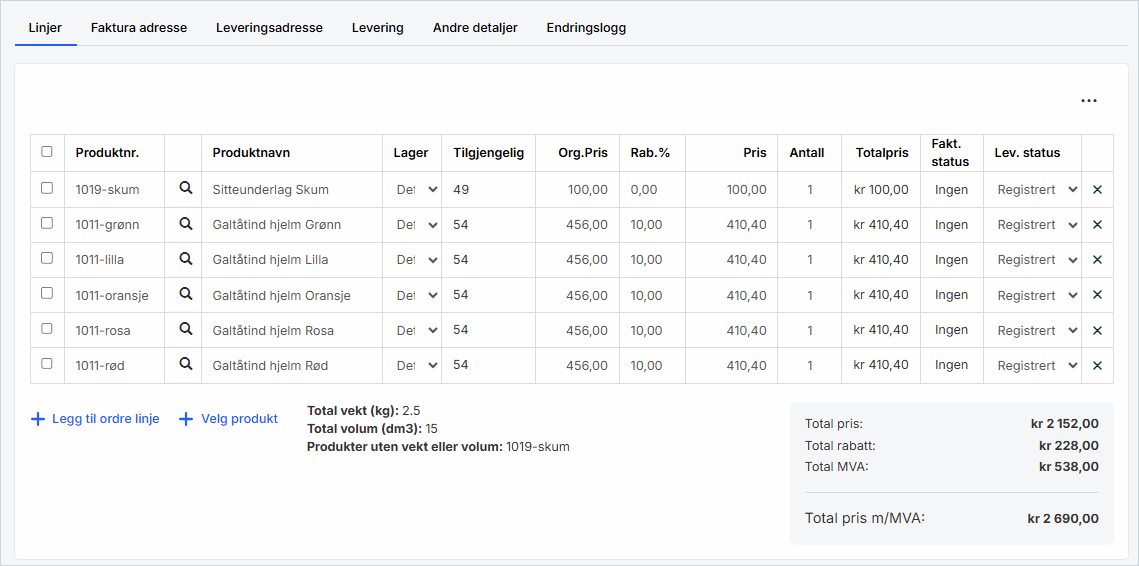Click magnifier icon beside 1011-lilla
Image resolution: width=1139 pixels, height=566 pixels.
[185, 259]
